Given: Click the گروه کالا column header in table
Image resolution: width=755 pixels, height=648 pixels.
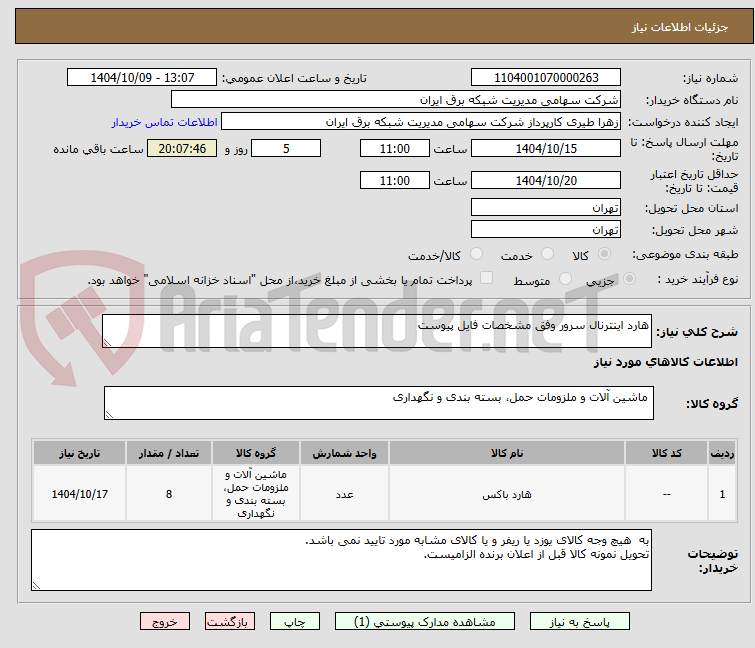Looking at the screenshot, I should pyautogui.click(x=256, y=453).
